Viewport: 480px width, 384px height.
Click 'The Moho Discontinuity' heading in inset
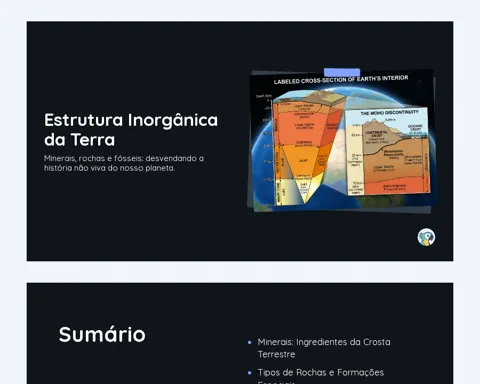click(389, 113)
